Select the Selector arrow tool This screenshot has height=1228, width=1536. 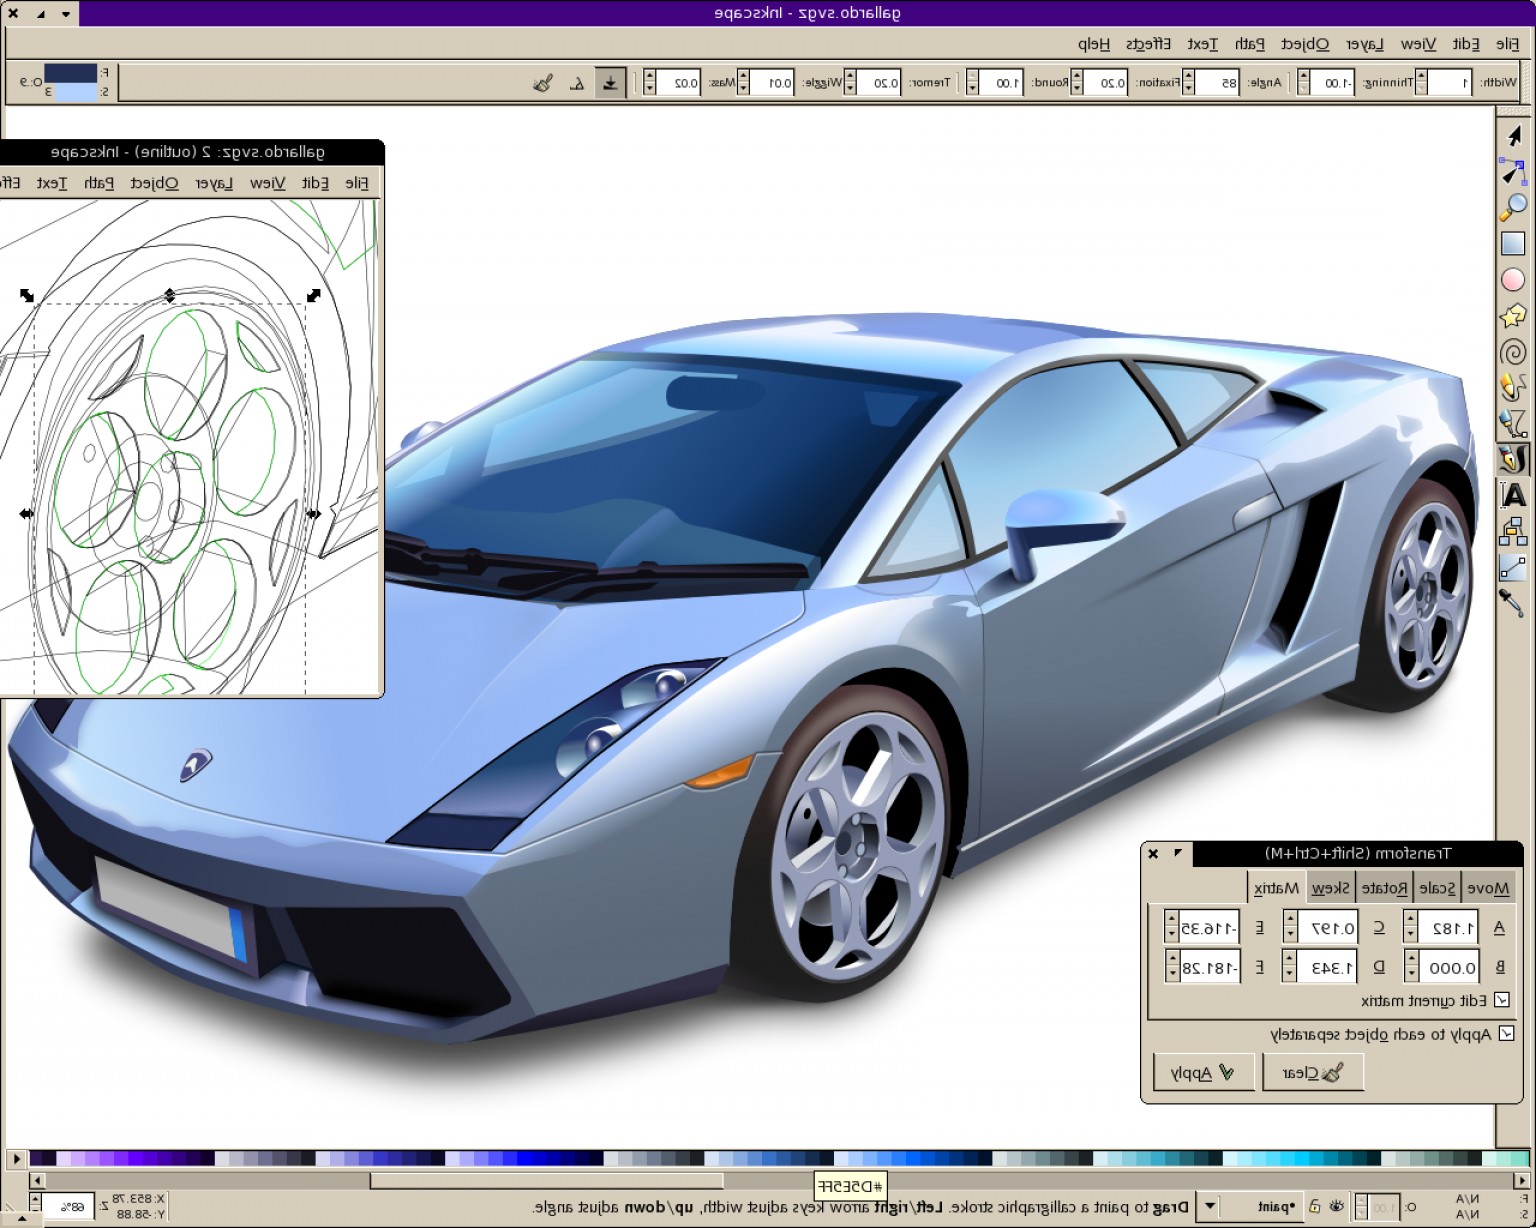click(1513, 135)
